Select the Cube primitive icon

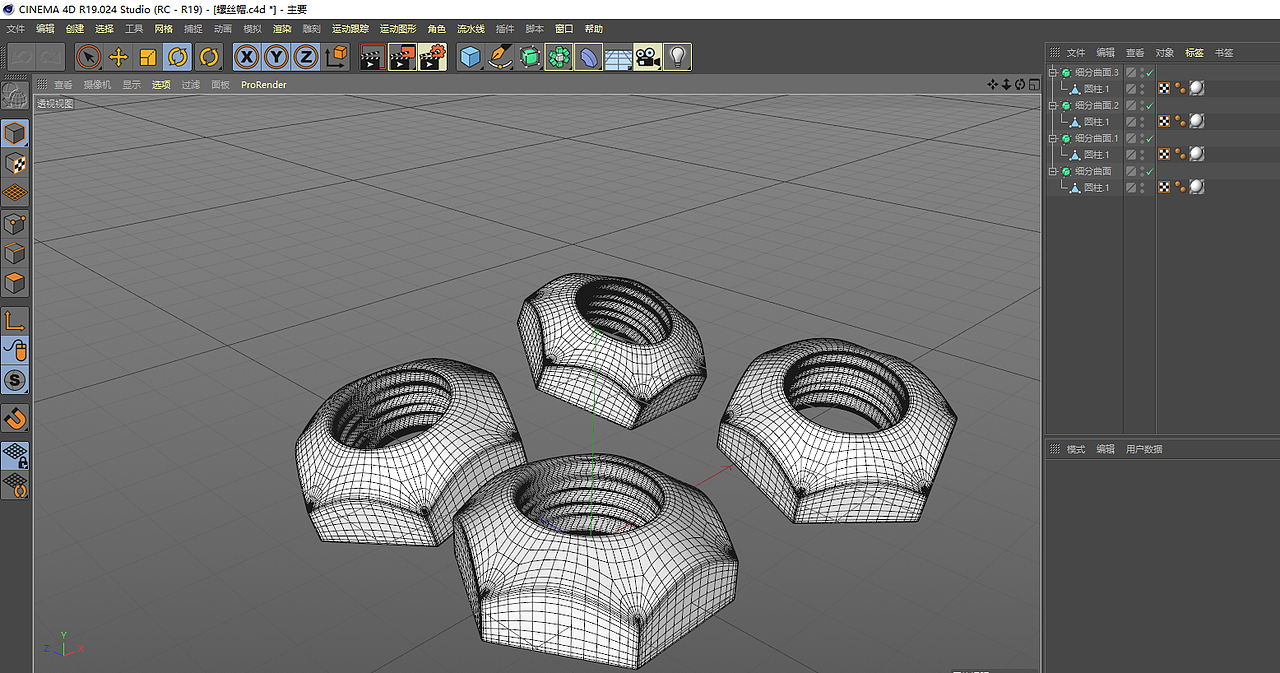tap(468, 57)
